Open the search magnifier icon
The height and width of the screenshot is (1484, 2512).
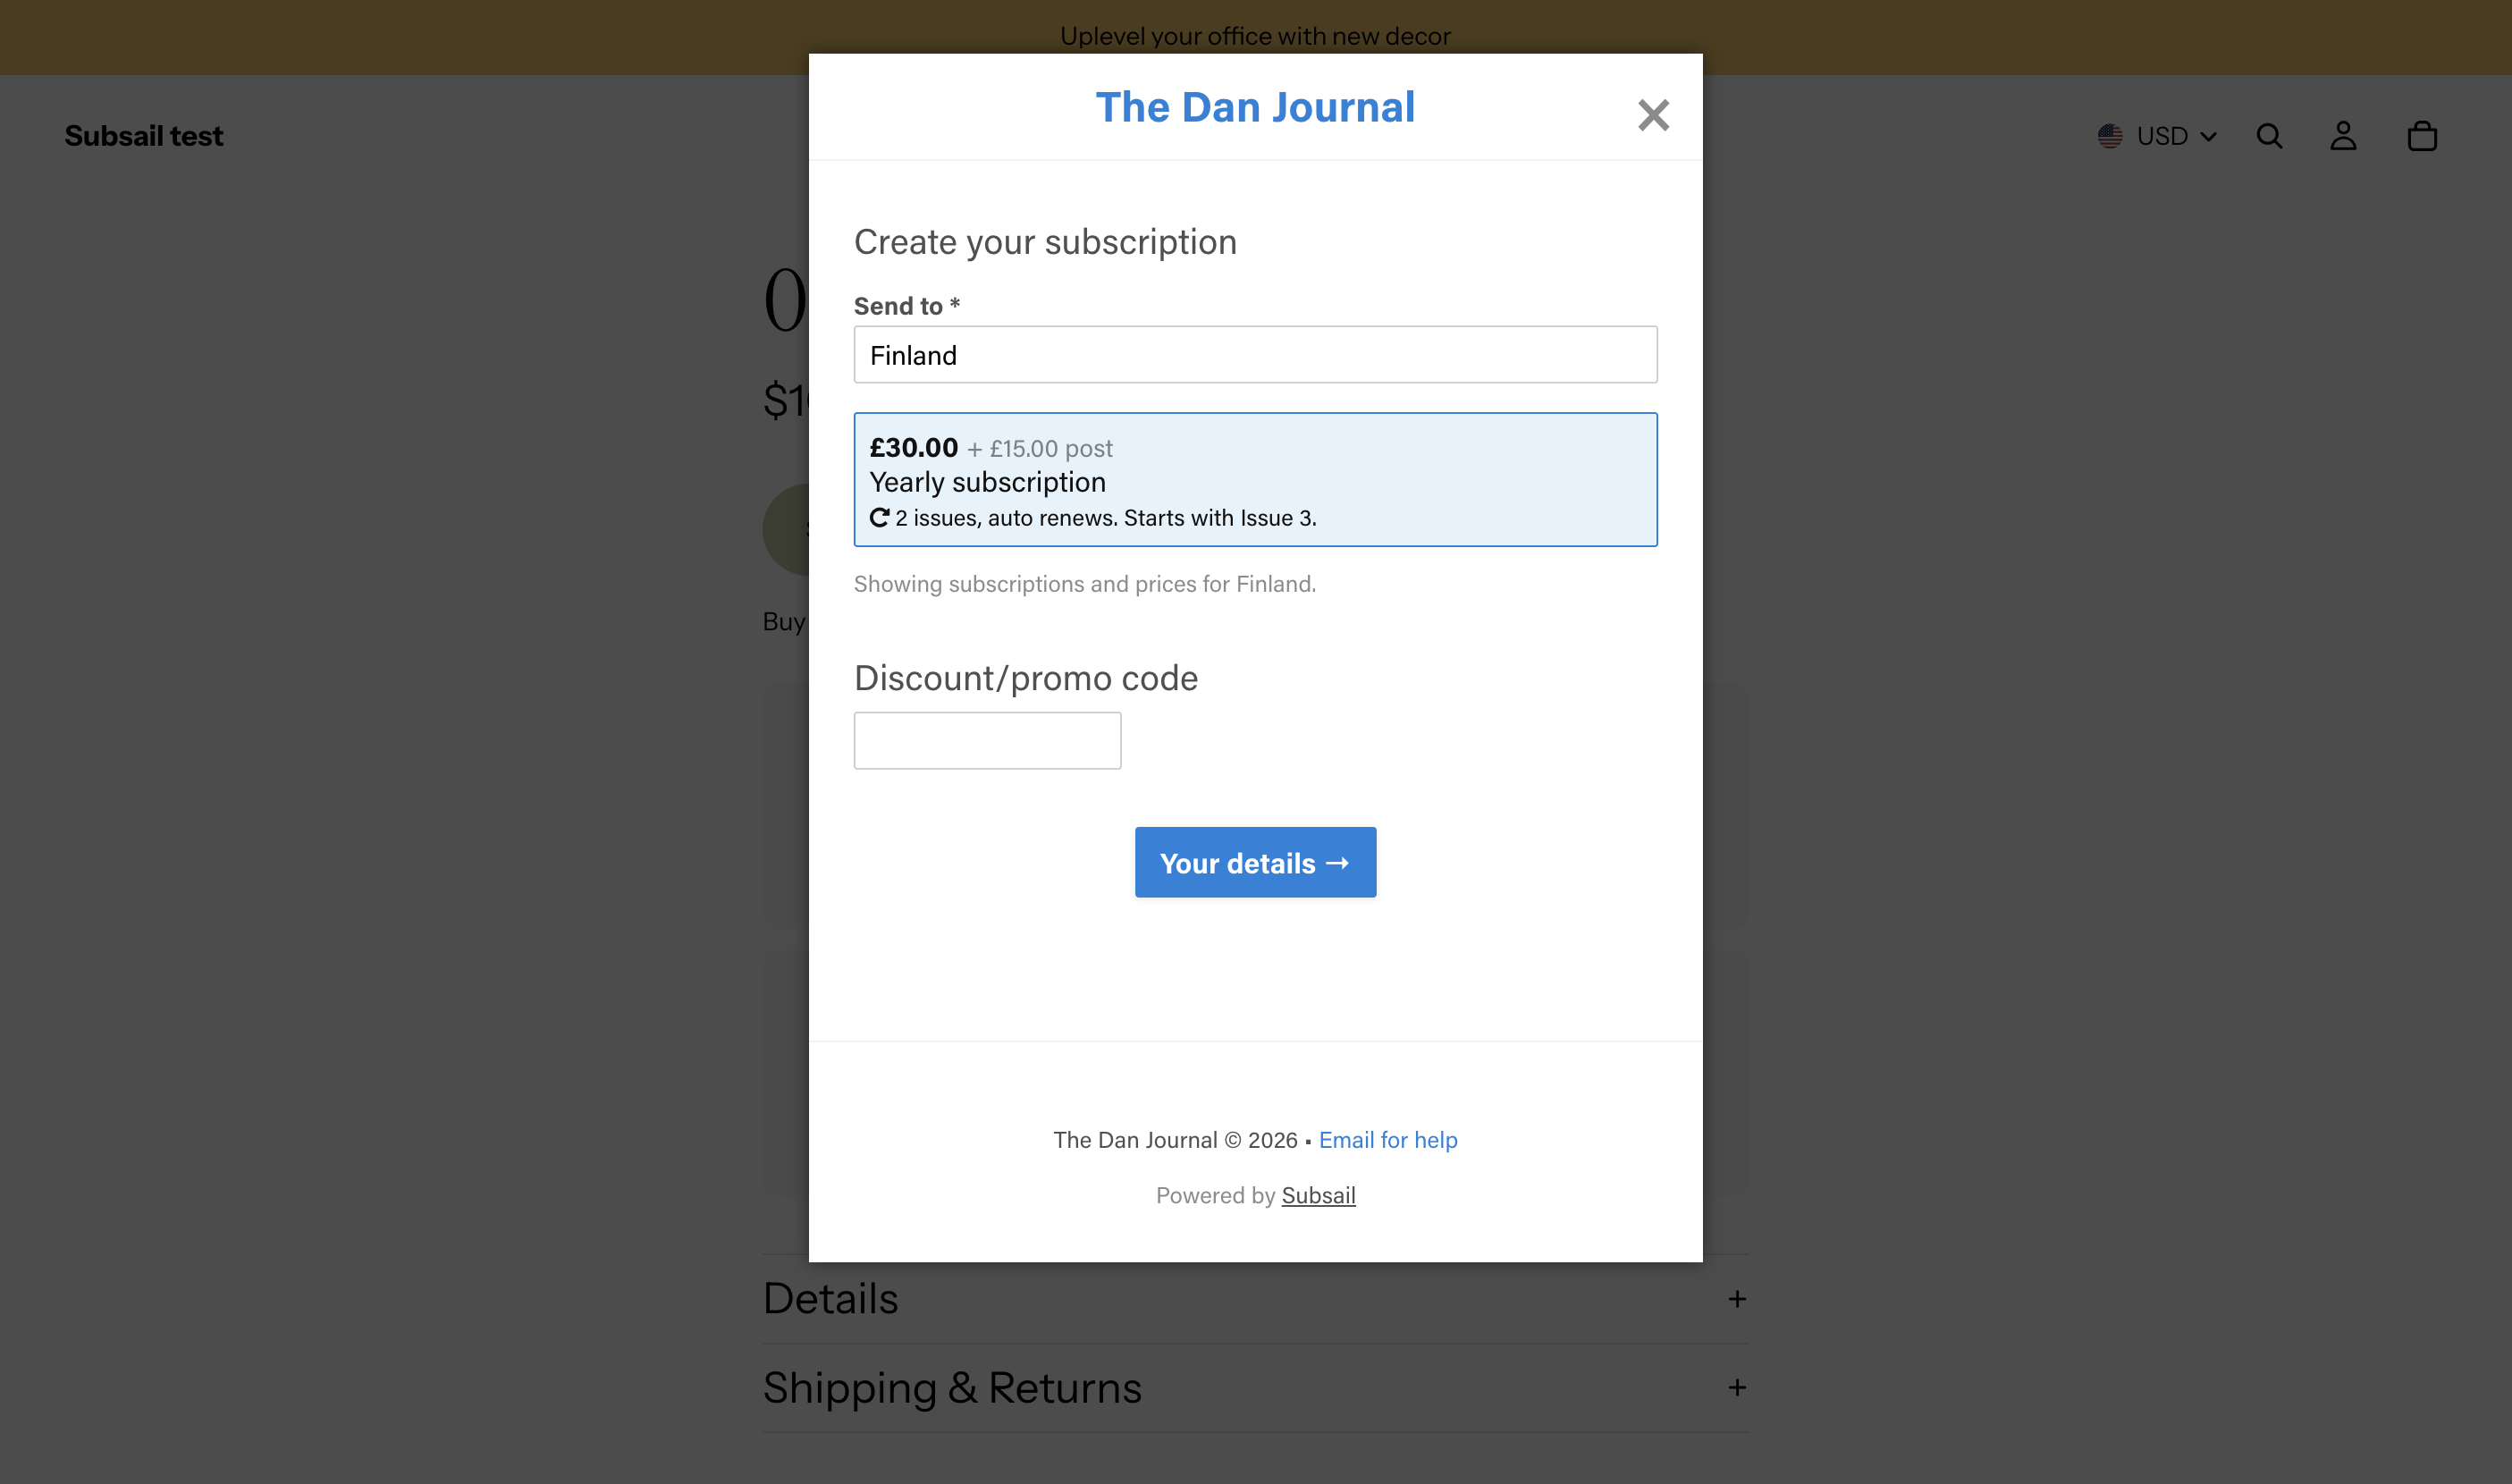(x=2269, y=136)
